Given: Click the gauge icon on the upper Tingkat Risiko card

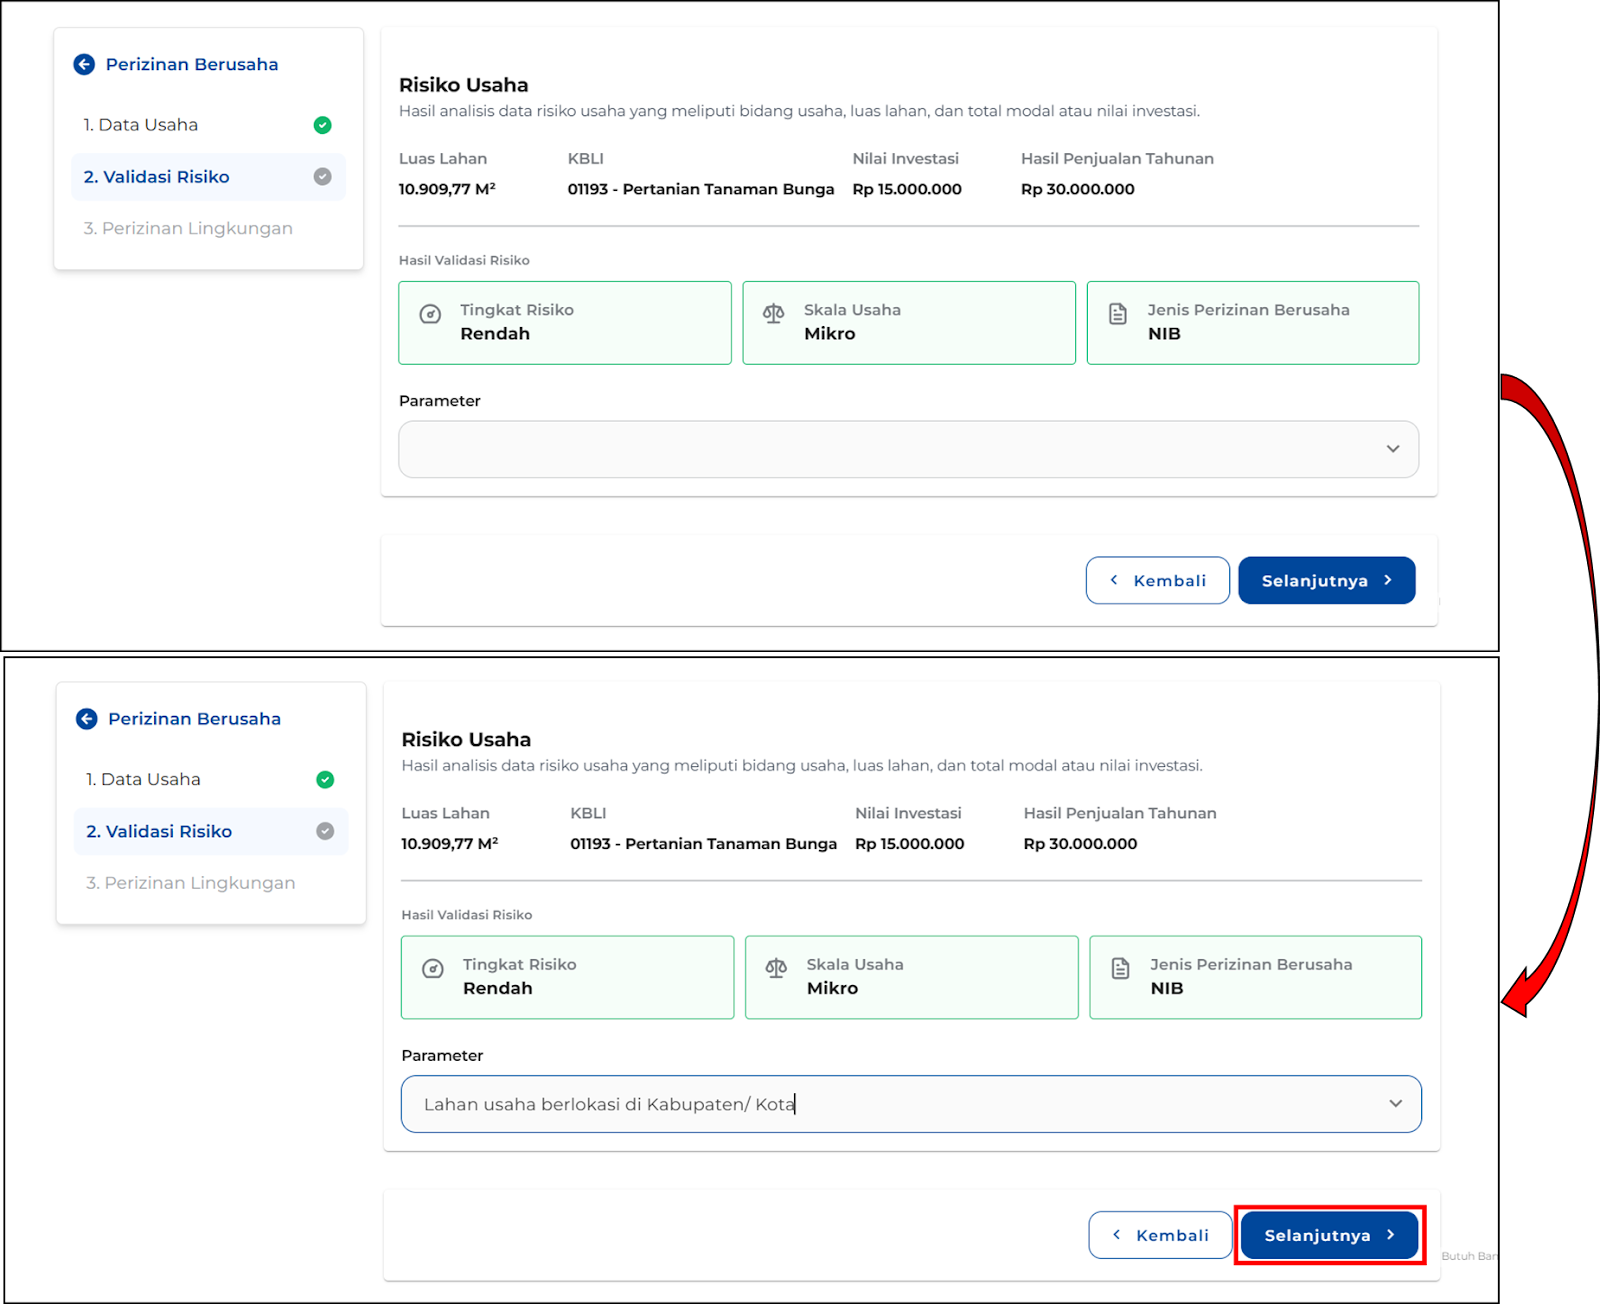Looking at the screenshot, I should [430, 314].
